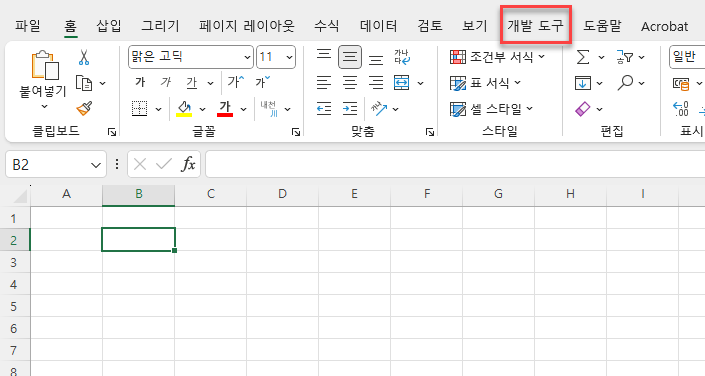
Task: Expand the AutoSum dropdown arrow
Action: pos(601,57)
